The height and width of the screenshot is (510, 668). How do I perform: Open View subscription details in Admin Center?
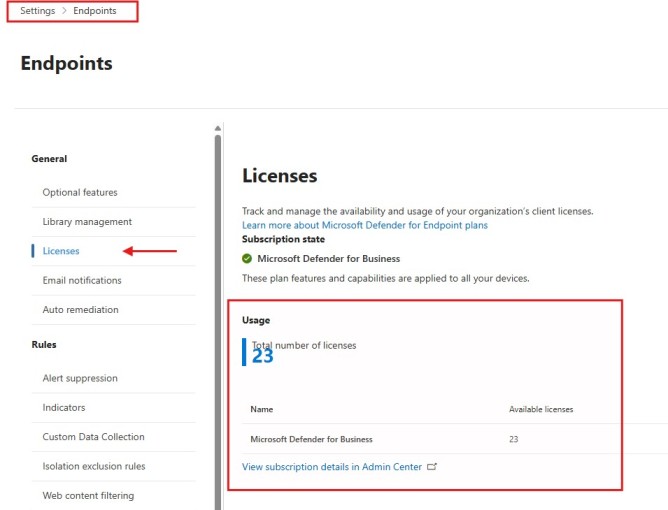pyautogui.click(x=332, y=467)
